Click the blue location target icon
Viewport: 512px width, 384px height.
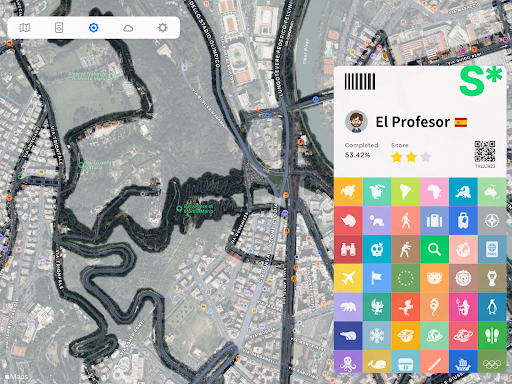pos(94,28)
